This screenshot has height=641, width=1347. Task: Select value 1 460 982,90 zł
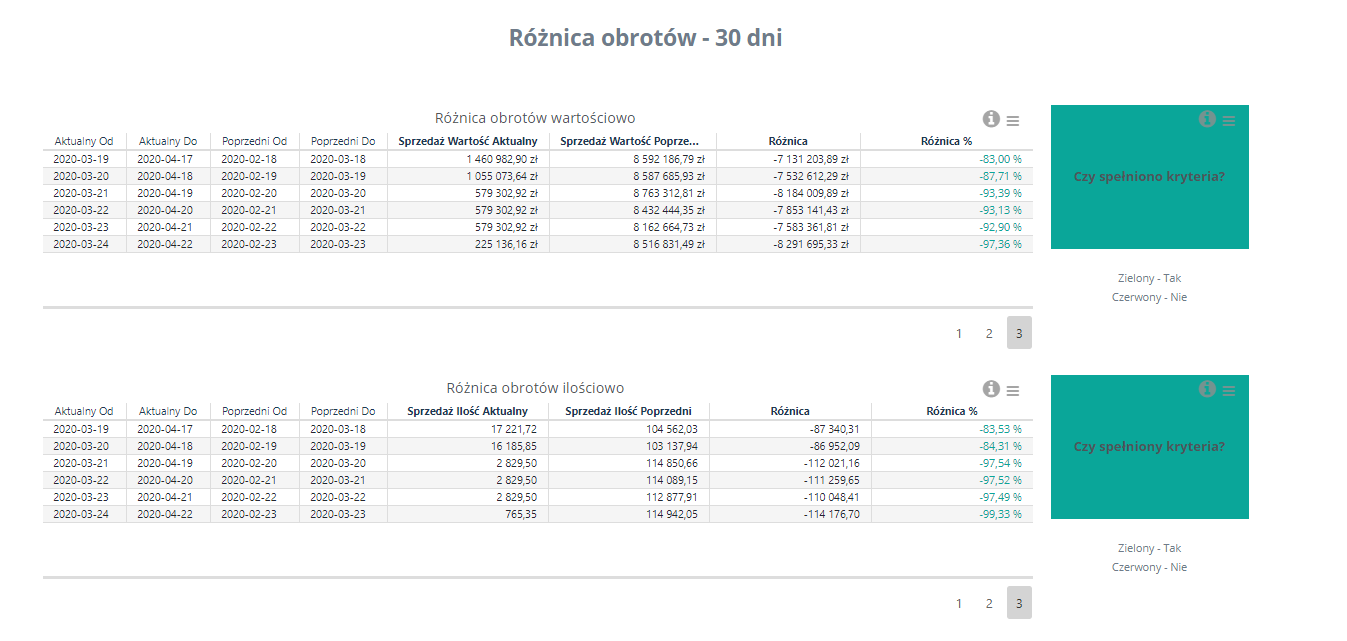[502, 159]
